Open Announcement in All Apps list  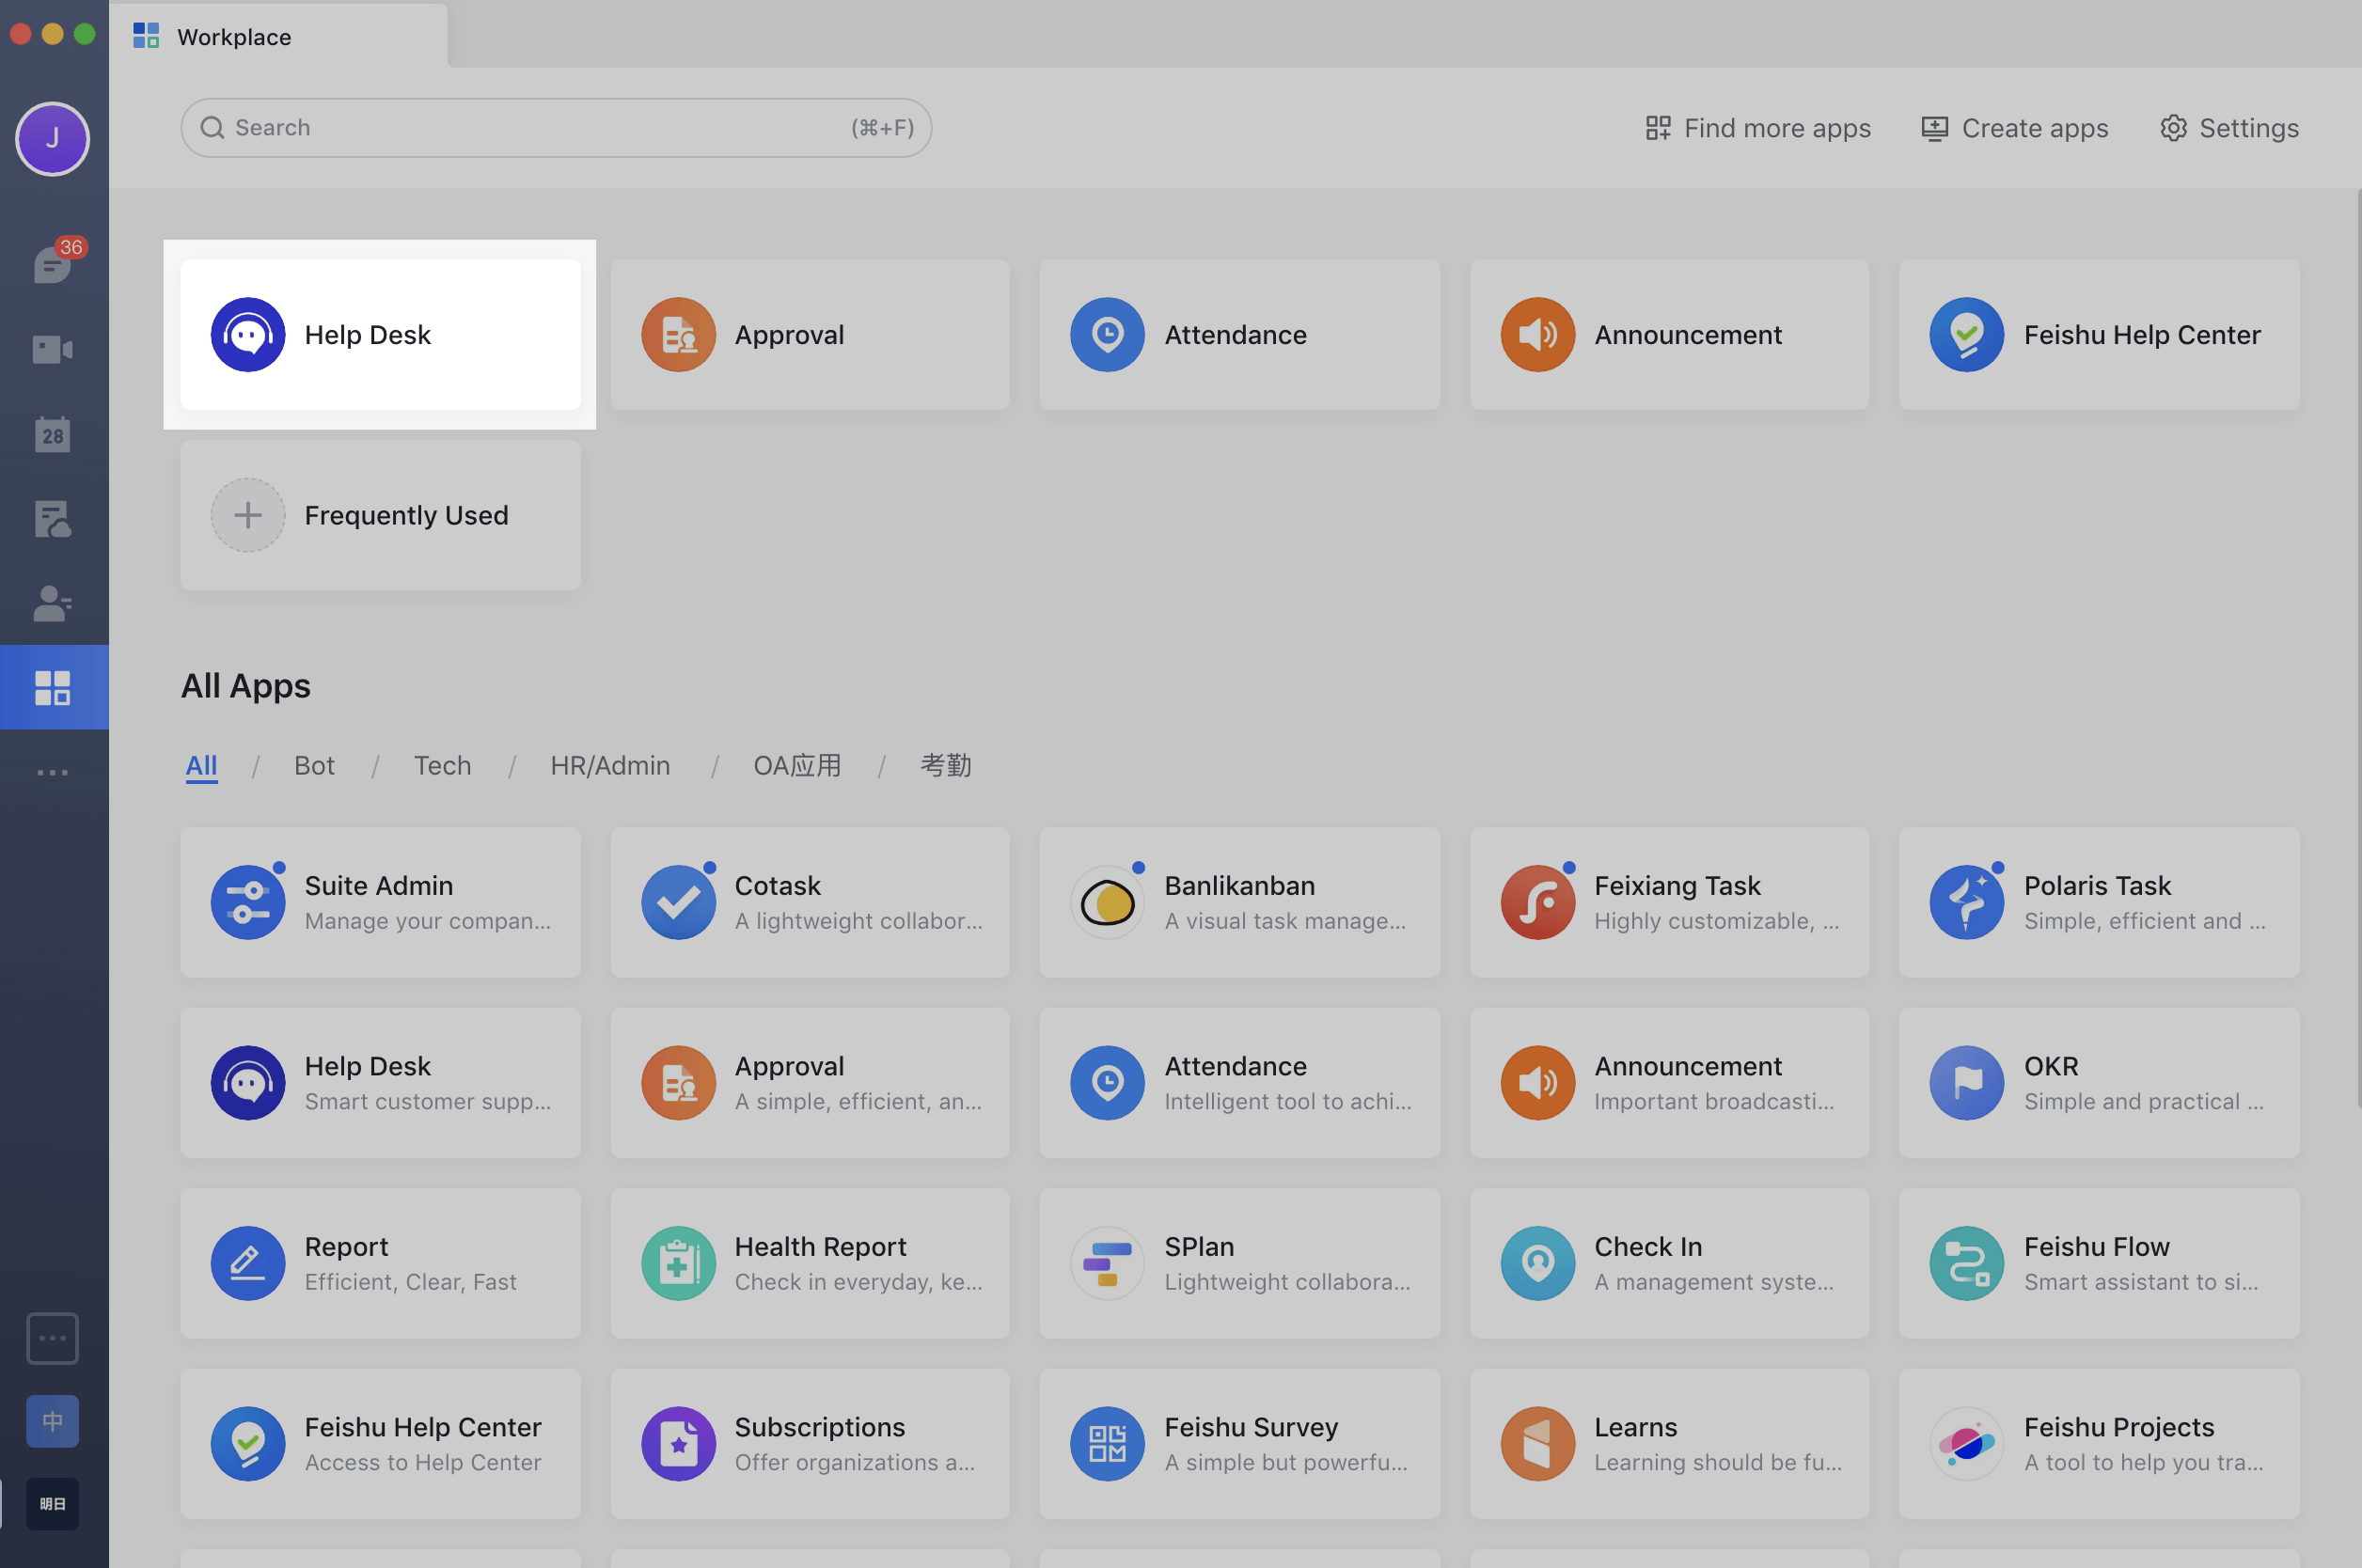pyautogui.click(x=1669, y=1083)
